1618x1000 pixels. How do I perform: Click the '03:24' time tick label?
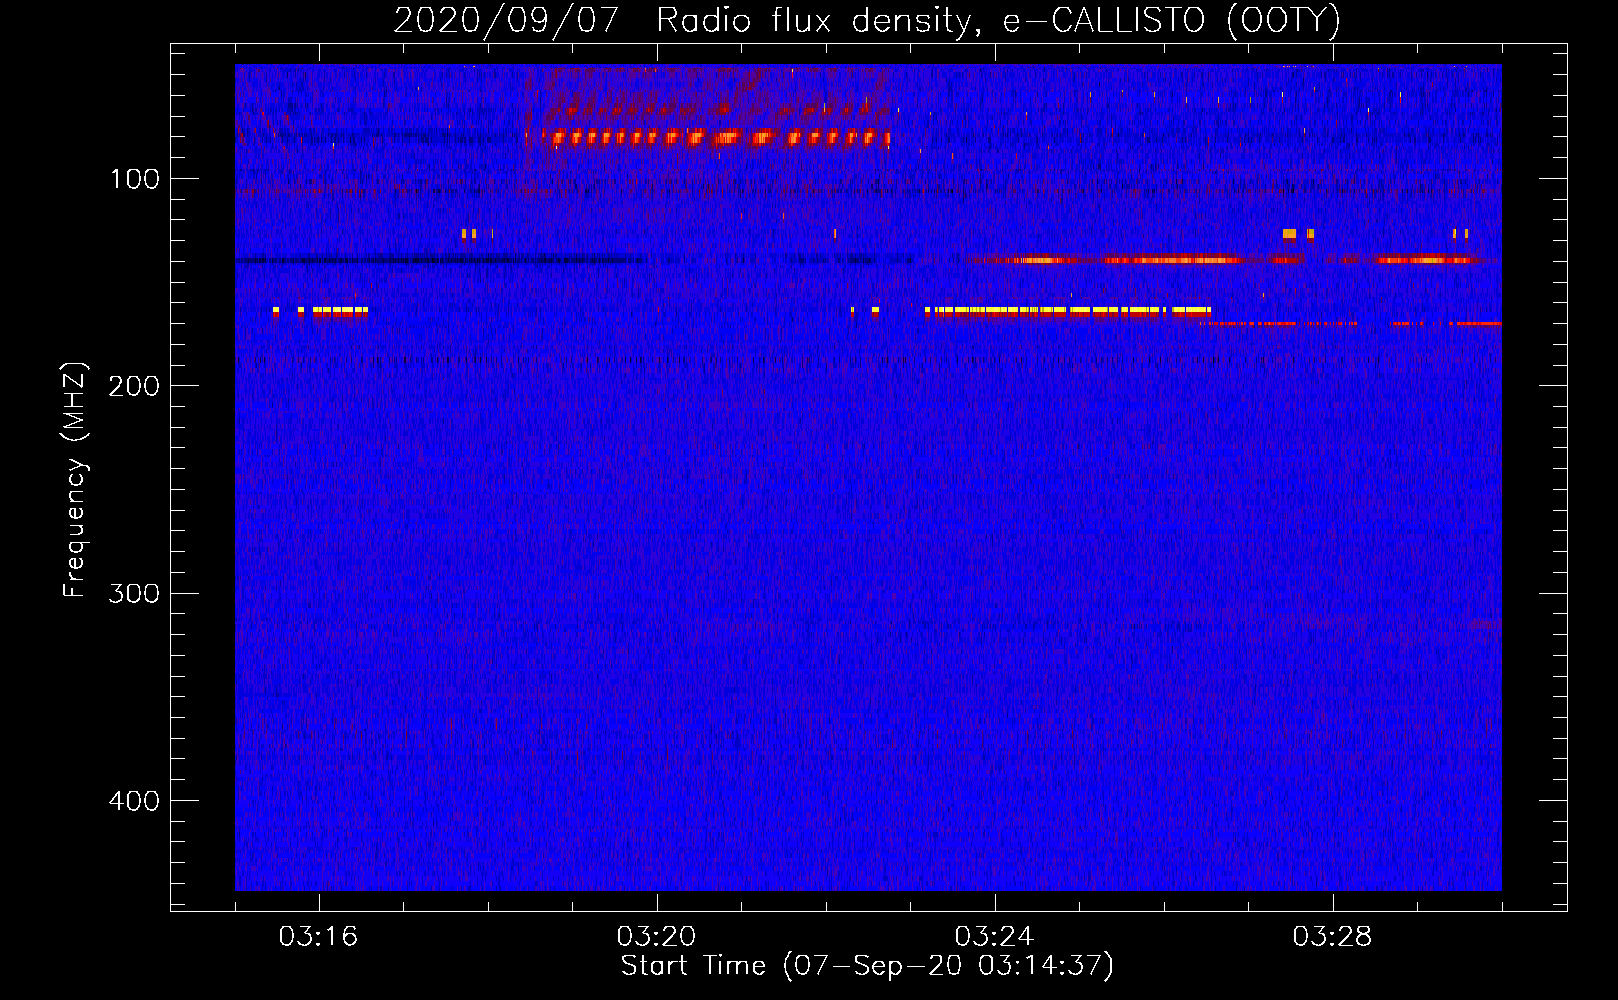[994, 937]
